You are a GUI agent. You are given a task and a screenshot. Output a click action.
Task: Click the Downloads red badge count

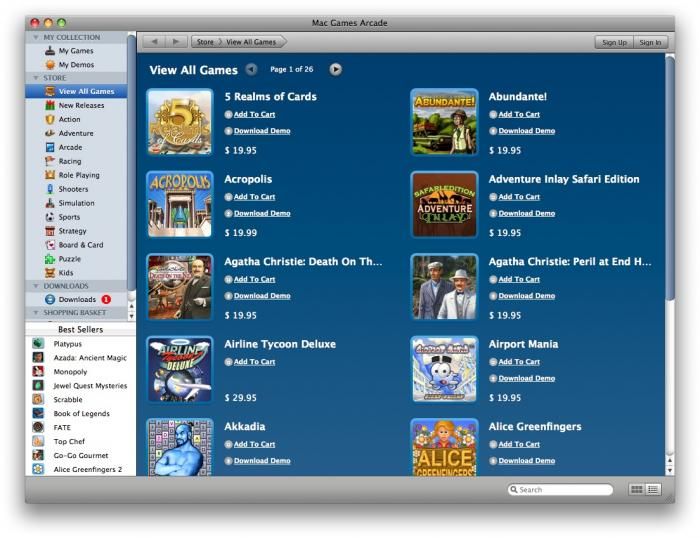(x=106, y=299)
